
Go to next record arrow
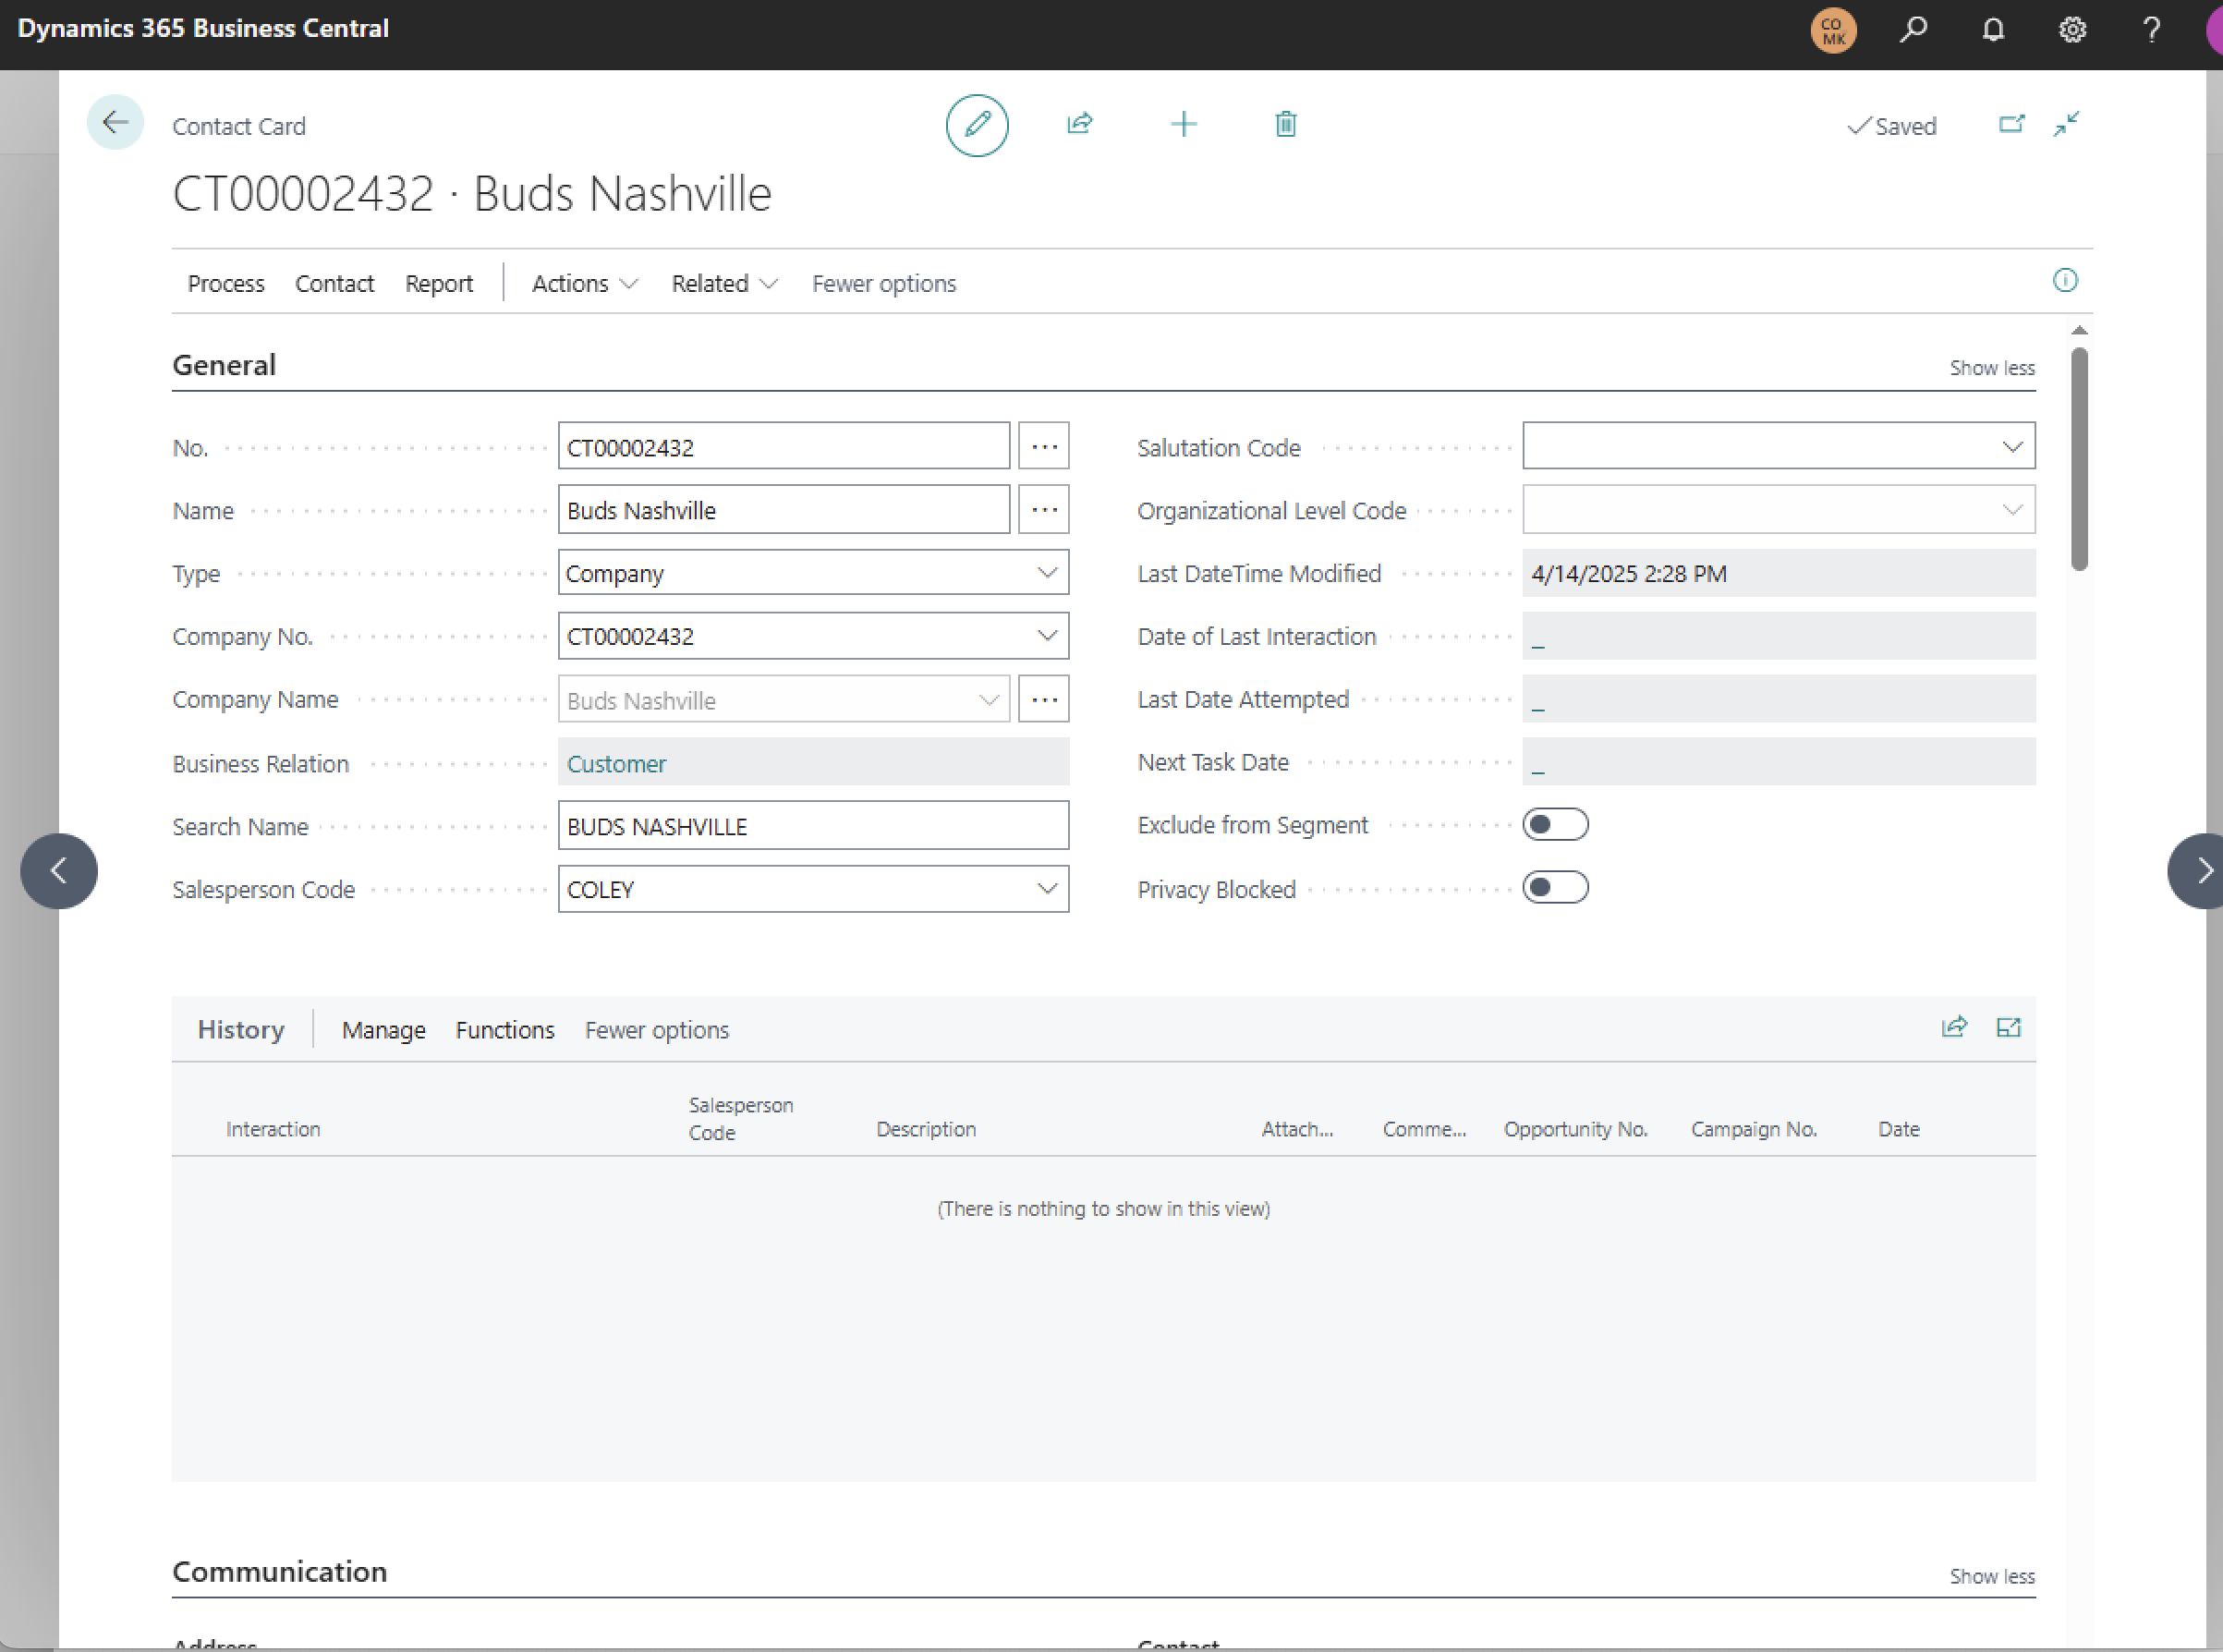click(2198, 871)
